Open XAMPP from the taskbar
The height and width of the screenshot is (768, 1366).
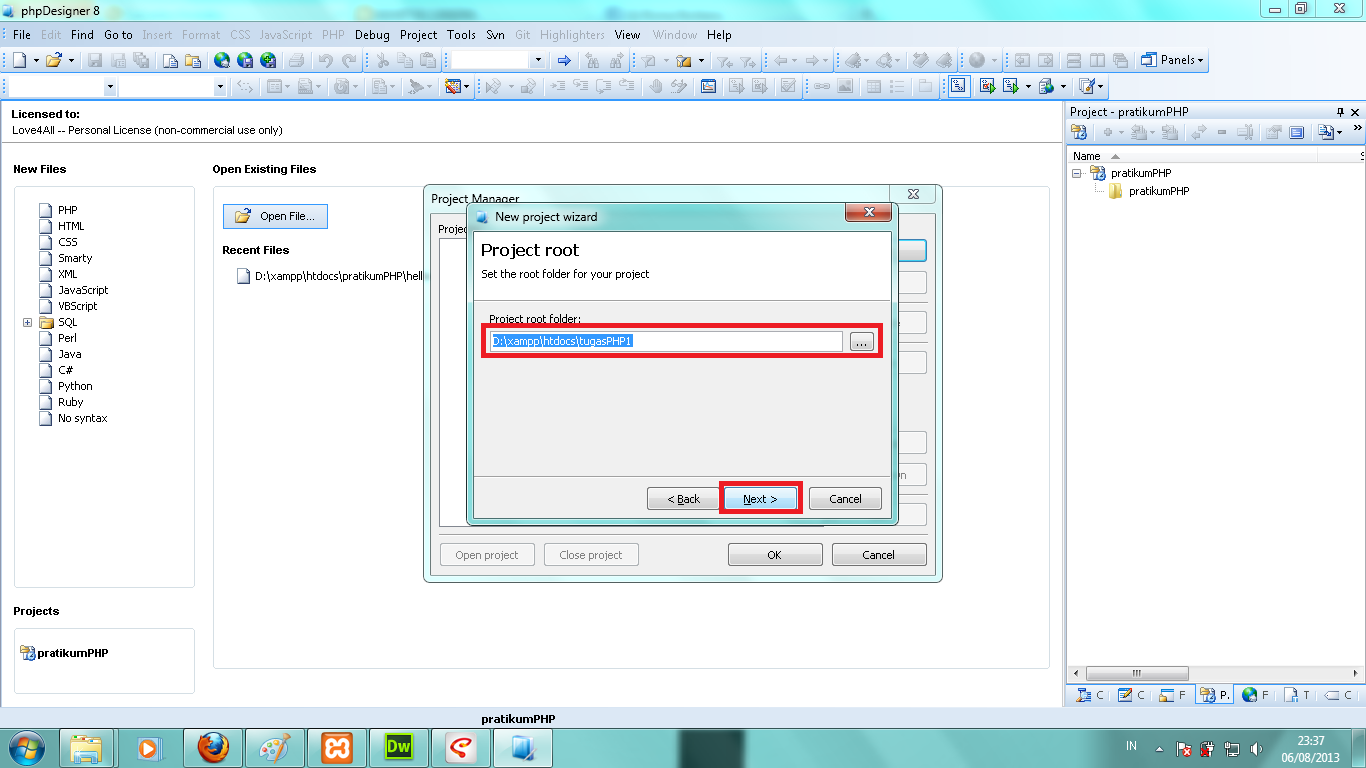336,747
